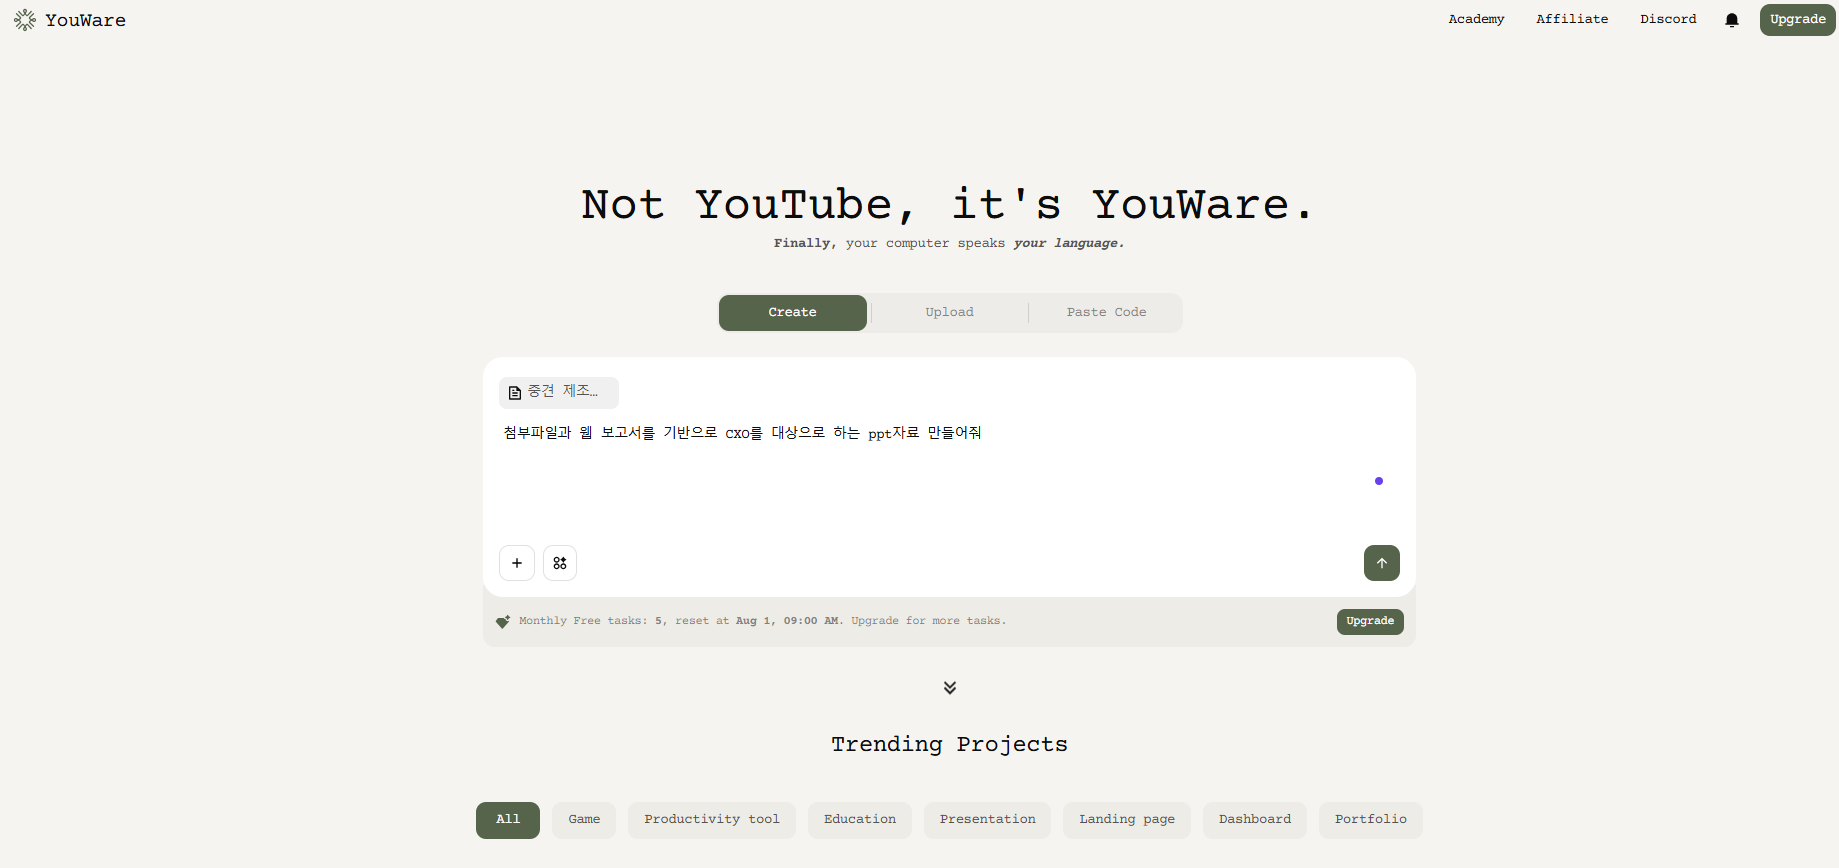Filter trending projects by Dashboard

[x=1255, y=820]
